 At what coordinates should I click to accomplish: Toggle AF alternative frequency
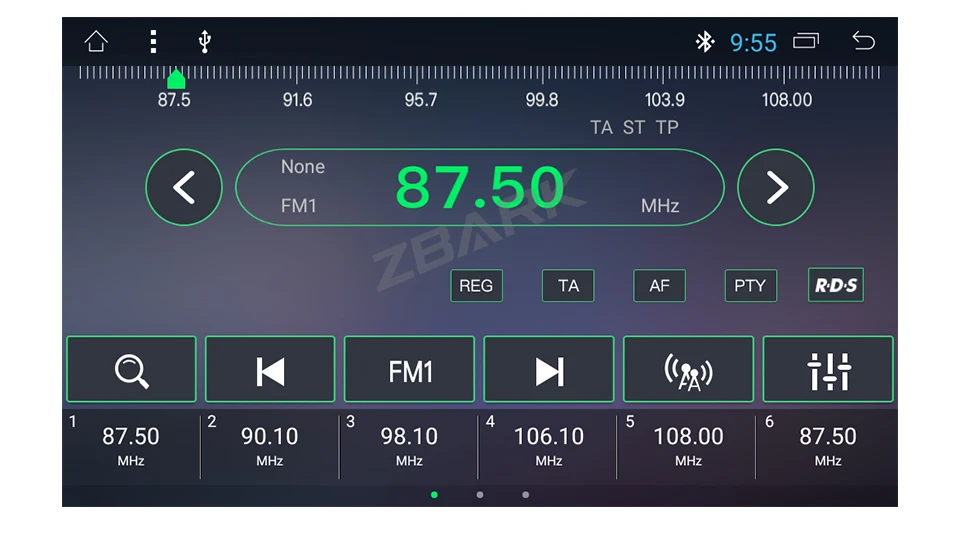[x=659, y=286]
